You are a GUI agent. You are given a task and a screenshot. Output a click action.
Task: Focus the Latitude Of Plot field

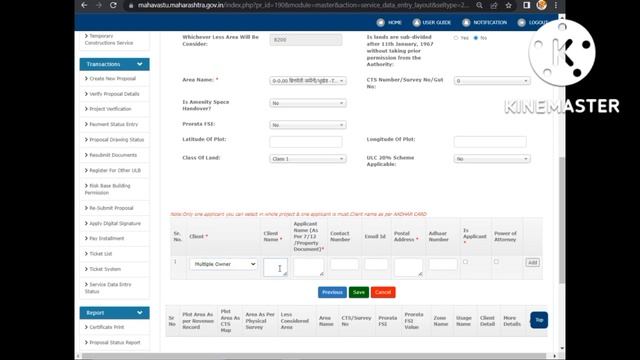pyautogui.click(x=306, y=142)
